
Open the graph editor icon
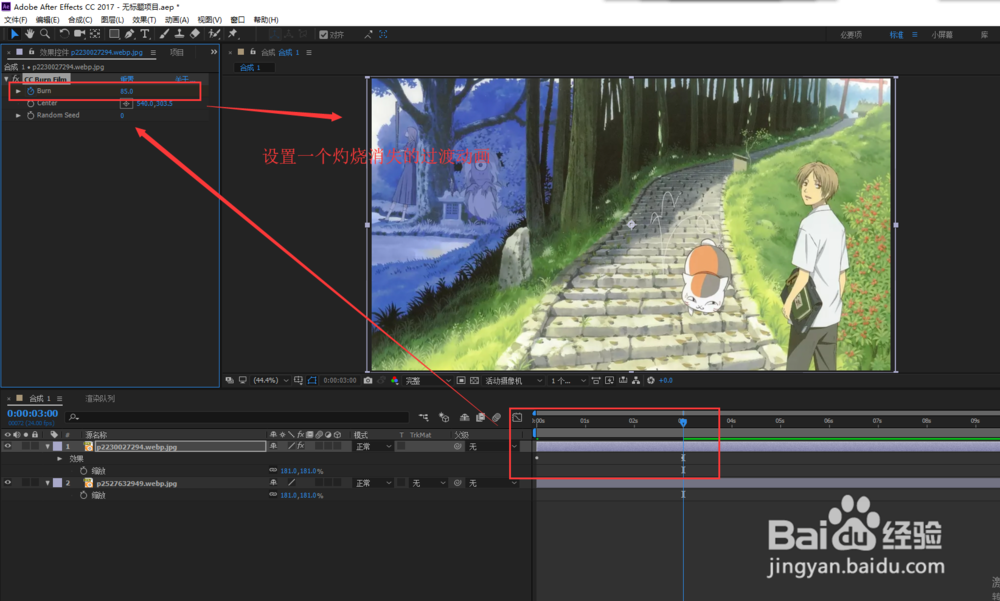pos(517,417)
